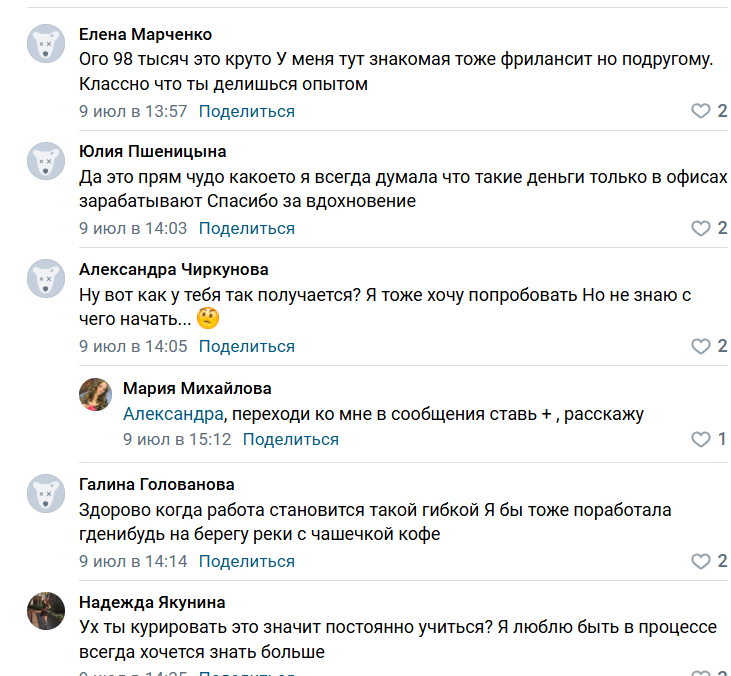Click the Александра mention in the reply
This screenshot has height=676, width=731.
tap(173, 414)
